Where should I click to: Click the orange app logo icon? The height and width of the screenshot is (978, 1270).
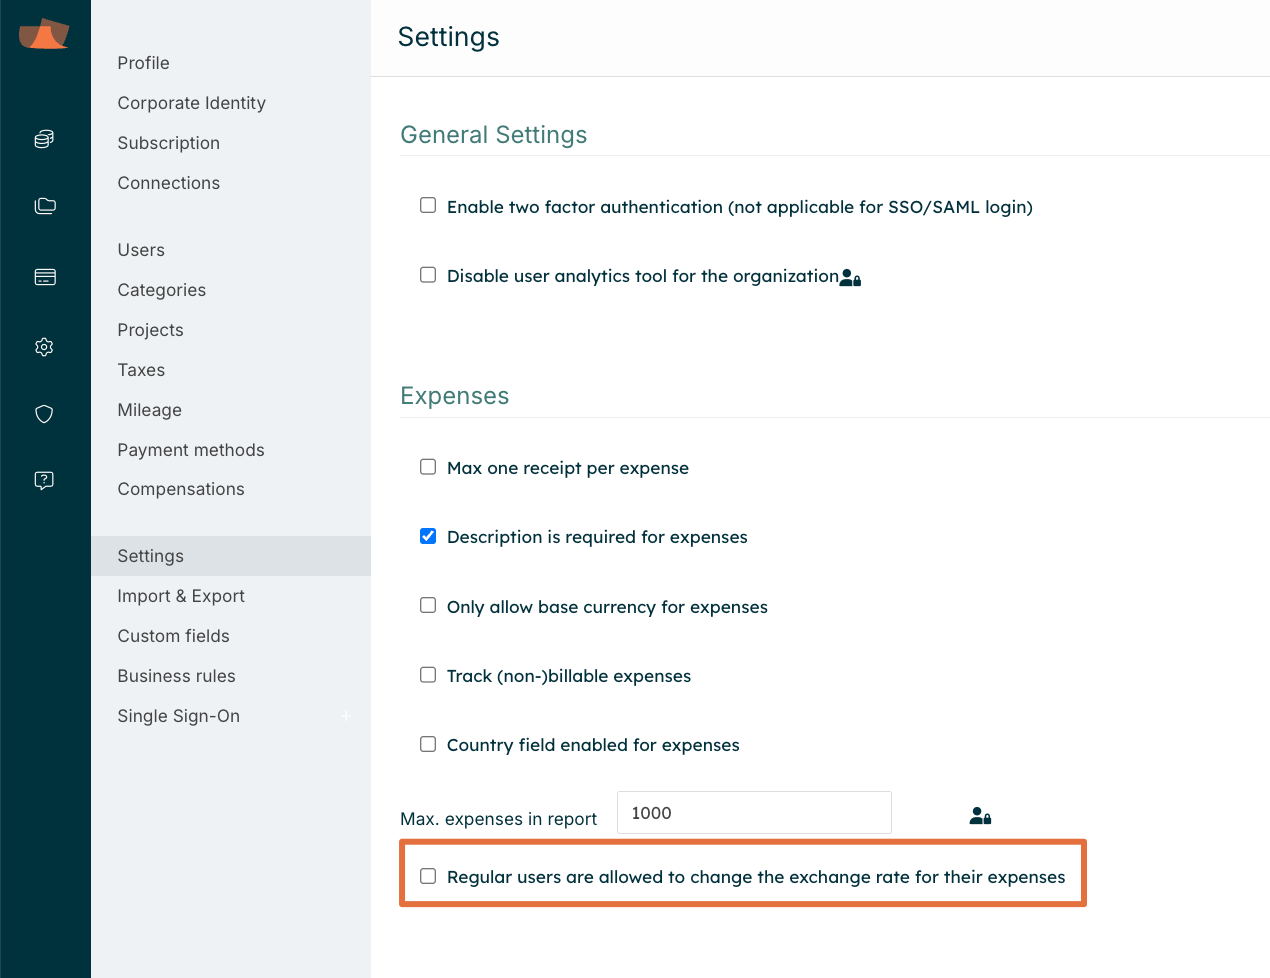[44, 34]
